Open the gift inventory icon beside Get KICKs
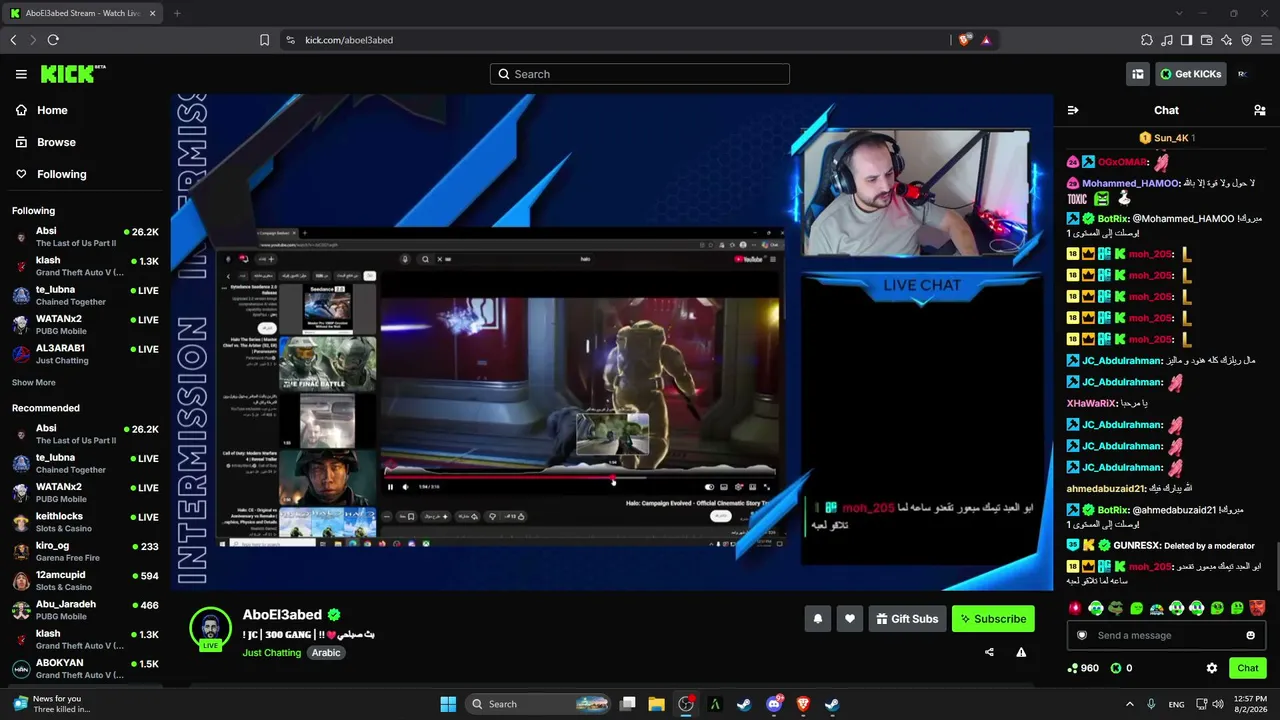This screenshot has height=720, width=1280. [1138, 74]
